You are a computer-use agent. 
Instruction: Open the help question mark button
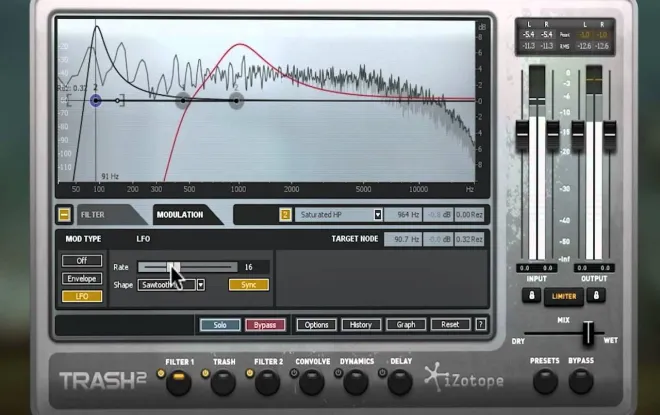tap(481, 325)
